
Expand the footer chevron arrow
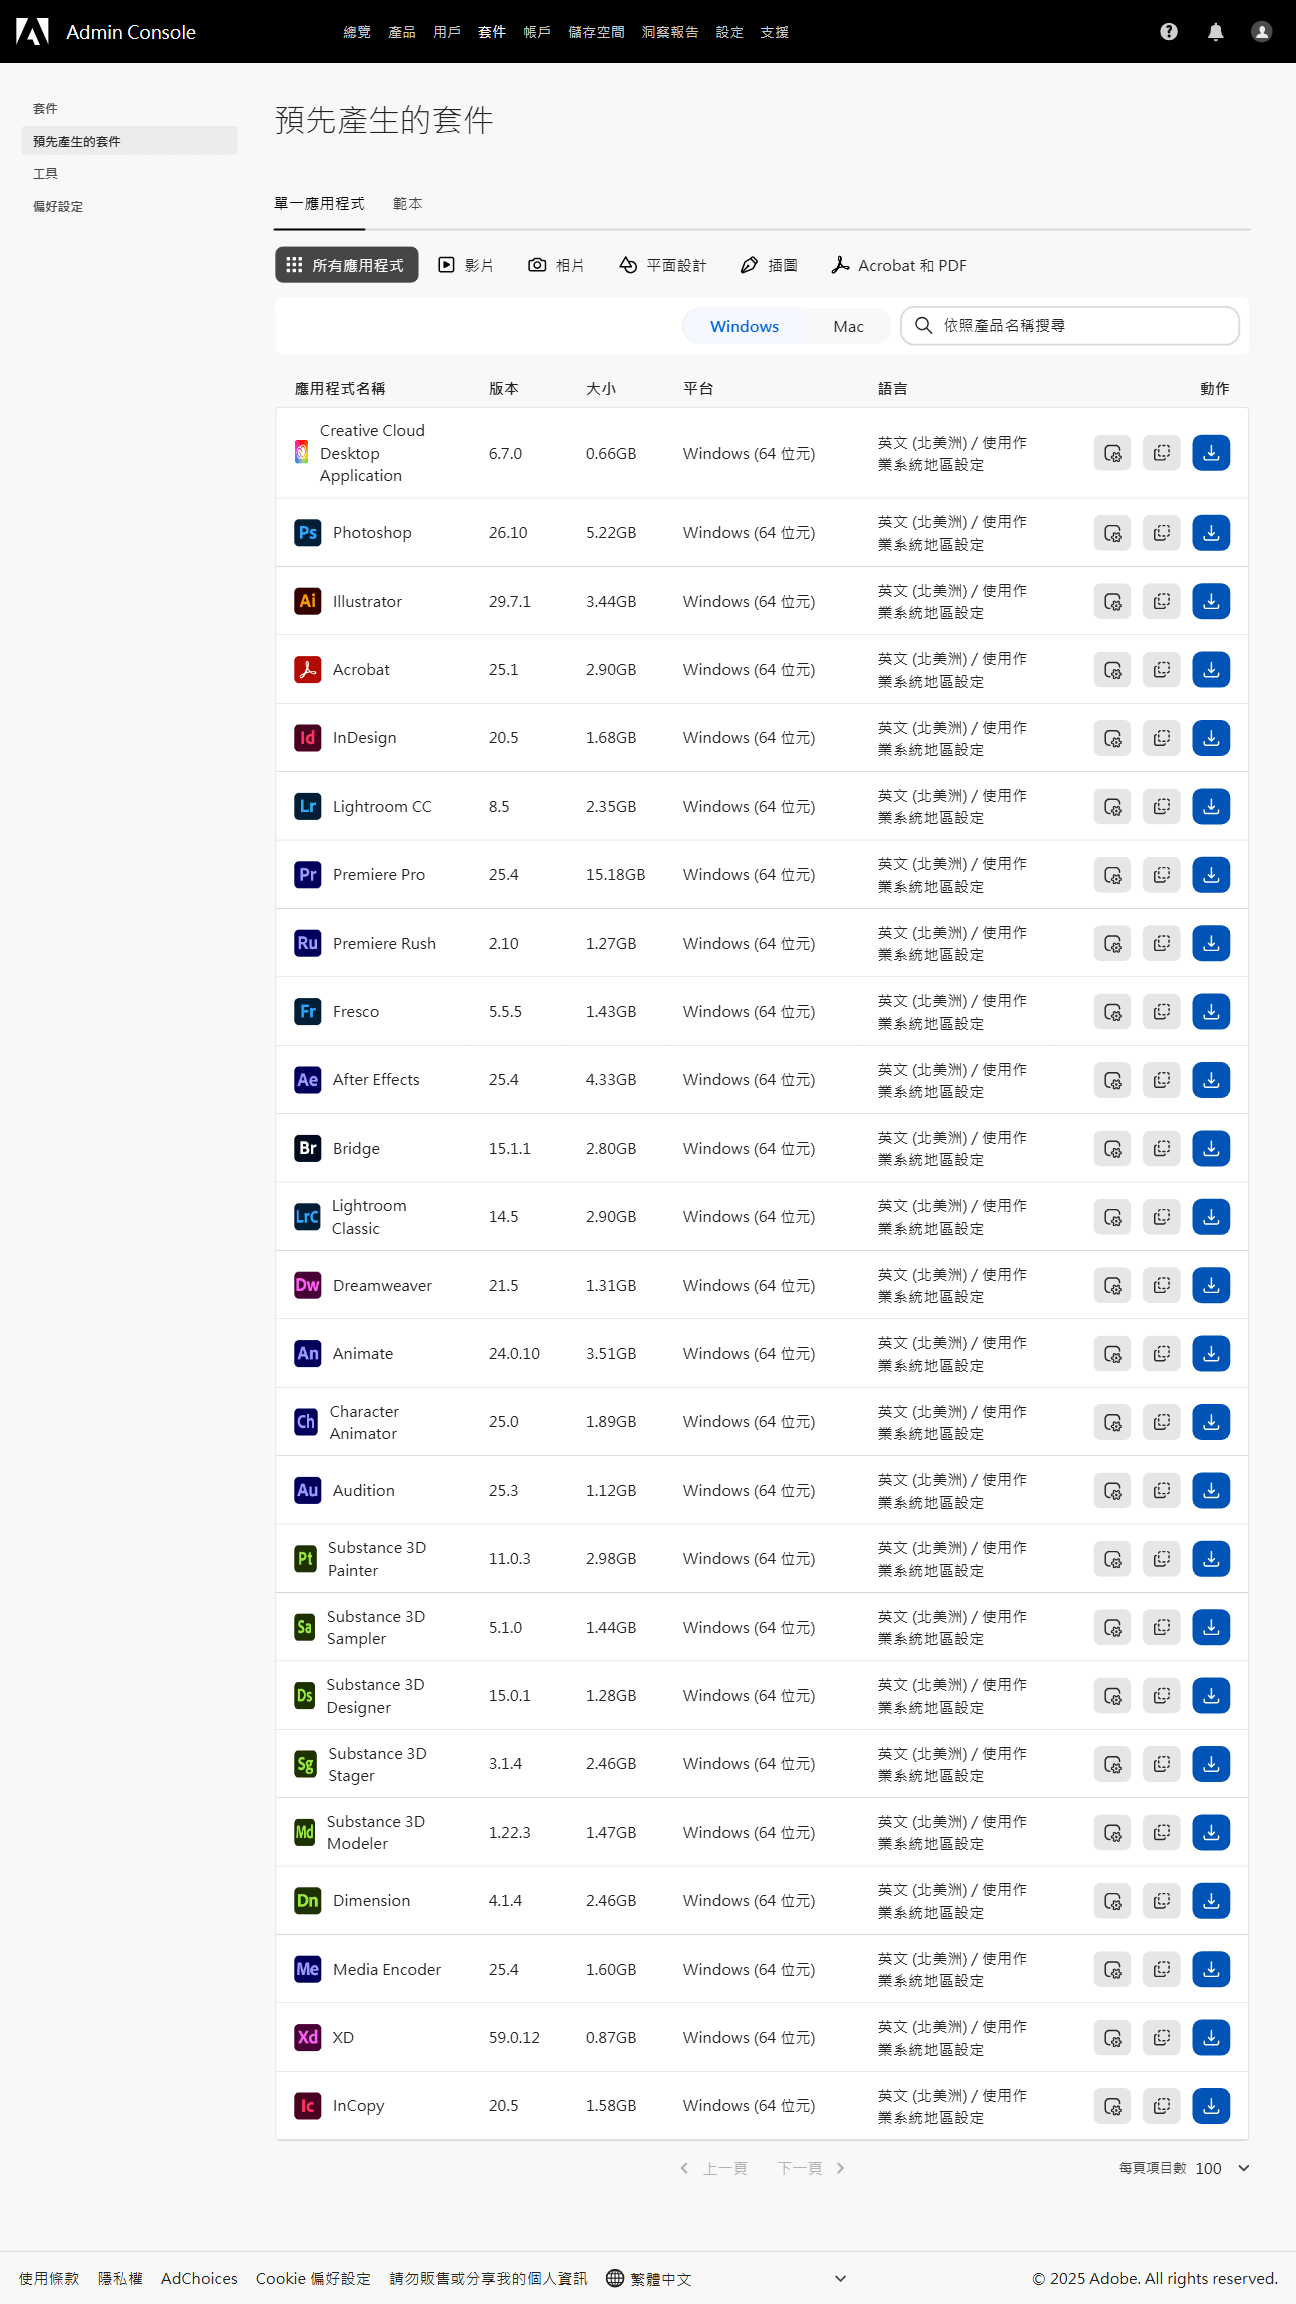coord(840,2278)
